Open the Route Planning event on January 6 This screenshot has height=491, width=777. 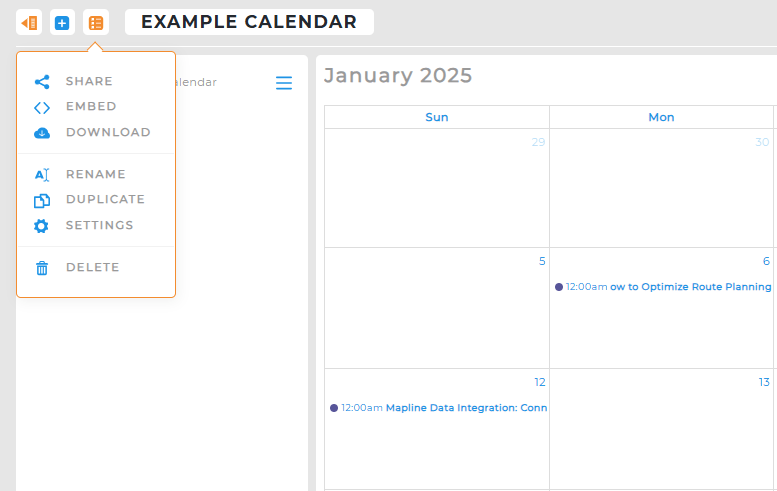point(690,287)
